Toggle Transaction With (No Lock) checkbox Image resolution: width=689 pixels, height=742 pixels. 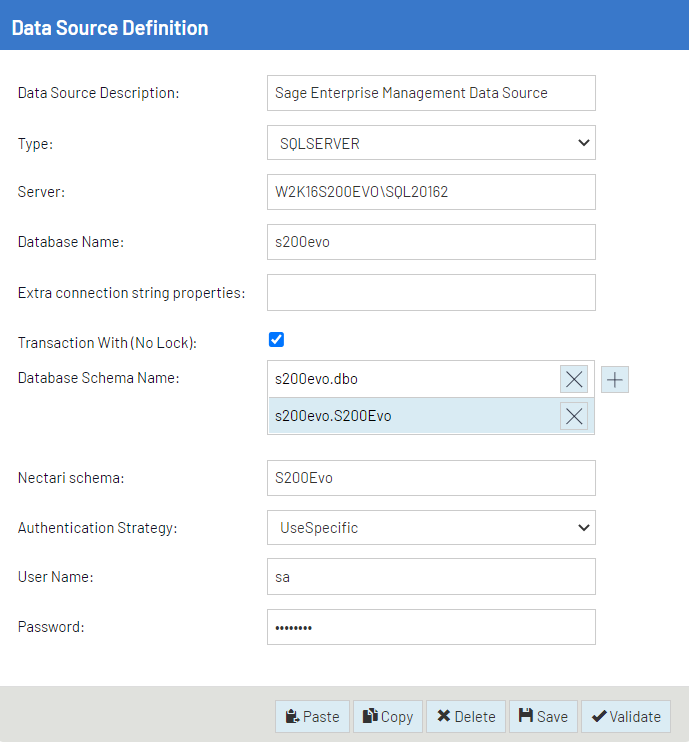(x=276, y=339)
